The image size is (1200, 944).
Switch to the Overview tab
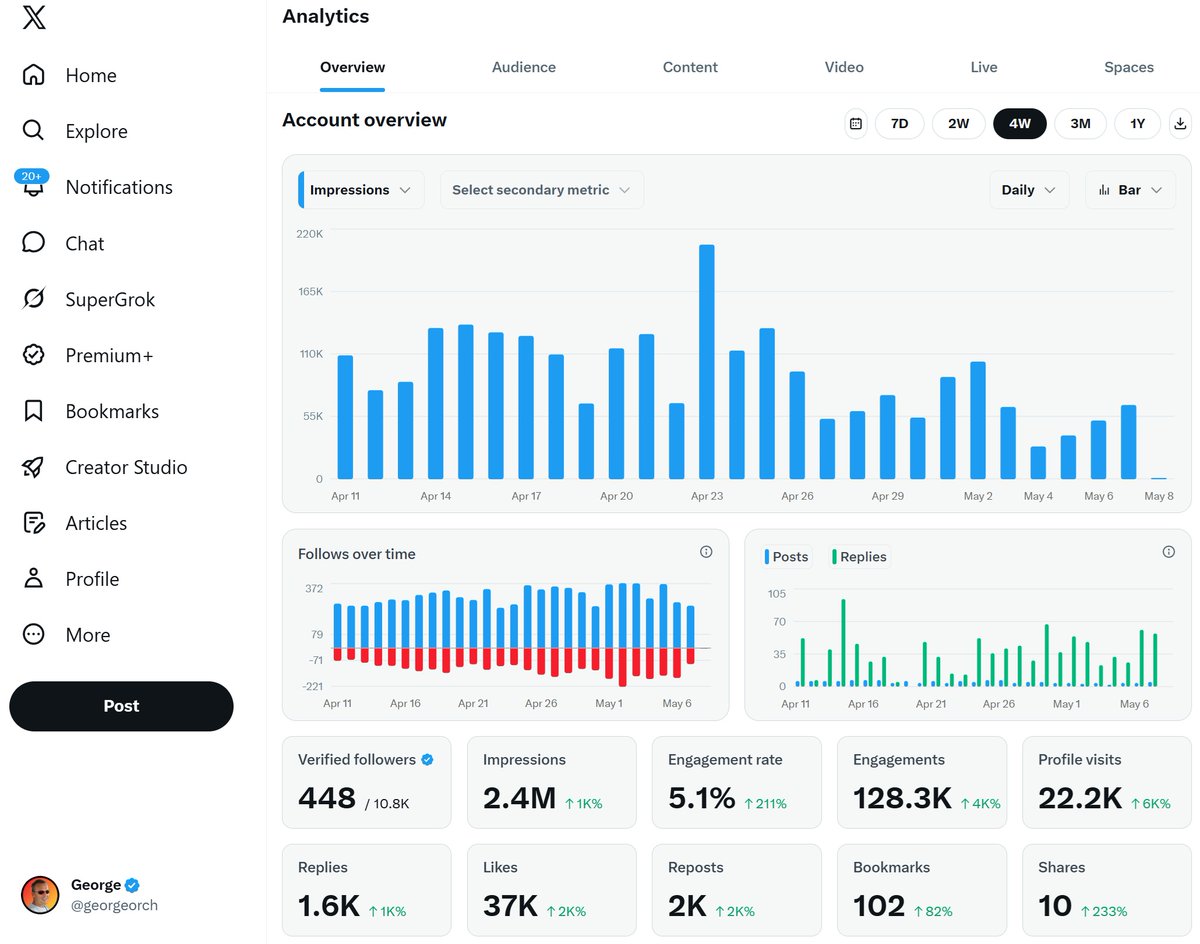tap(352, 67)
